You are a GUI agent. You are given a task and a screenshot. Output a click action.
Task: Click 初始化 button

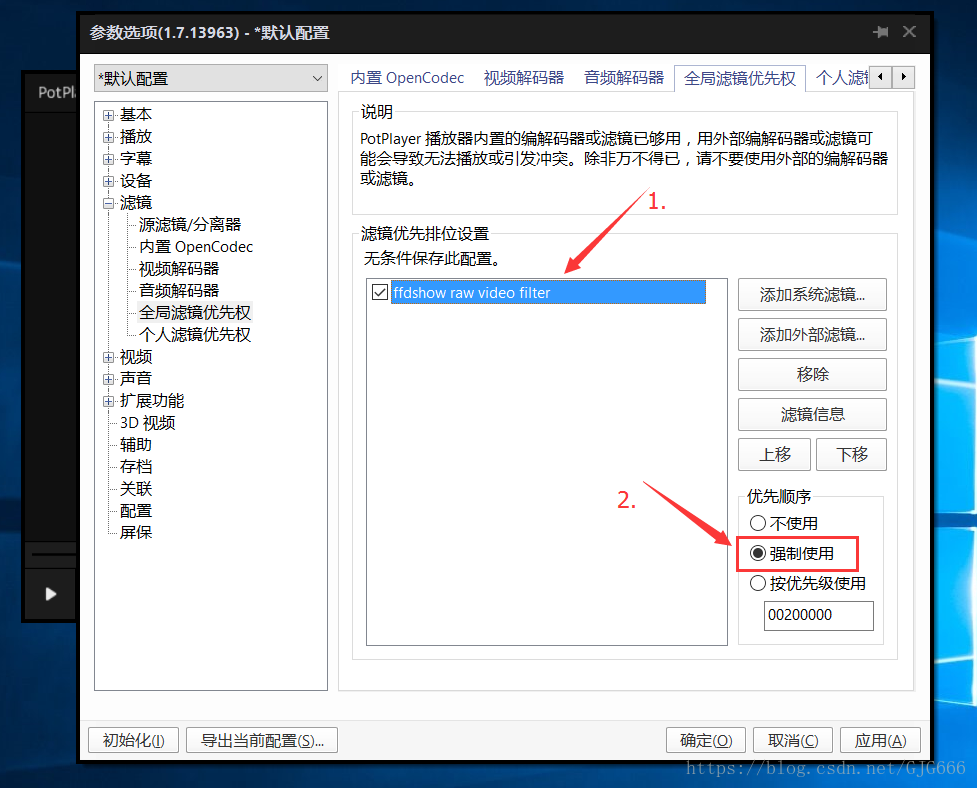133,740
